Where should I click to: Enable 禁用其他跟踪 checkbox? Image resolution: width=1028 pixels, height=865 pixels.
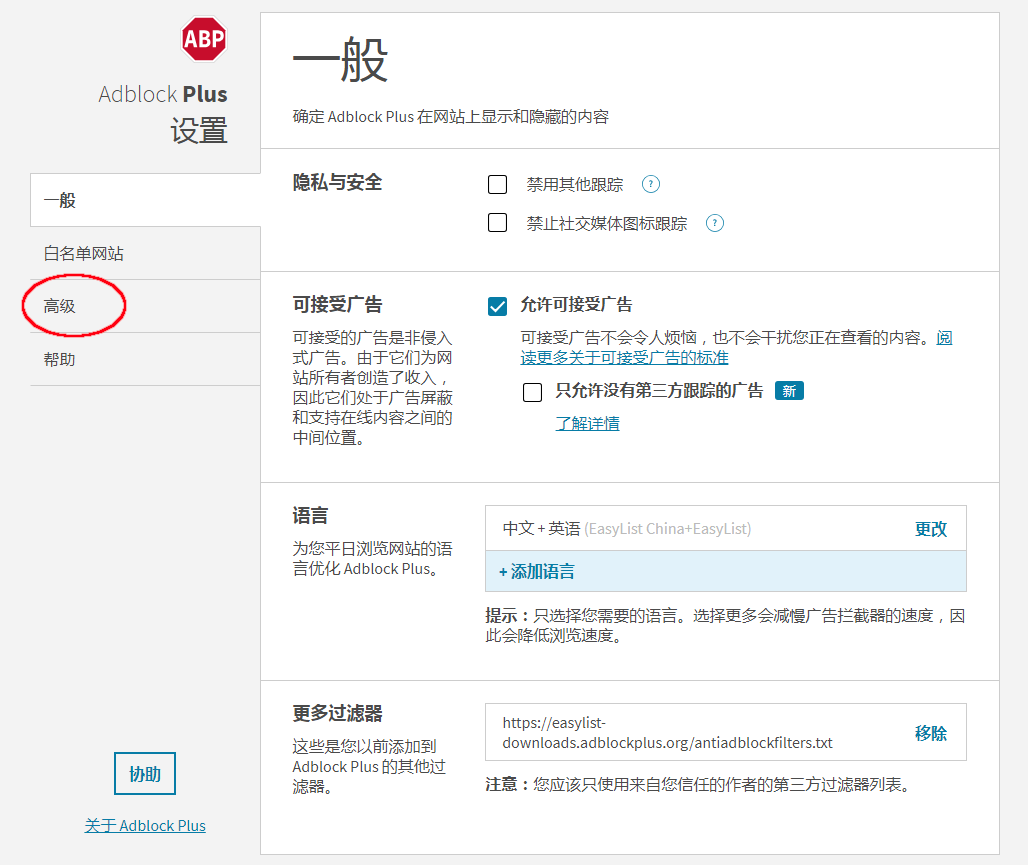click(x=498, y=184)
